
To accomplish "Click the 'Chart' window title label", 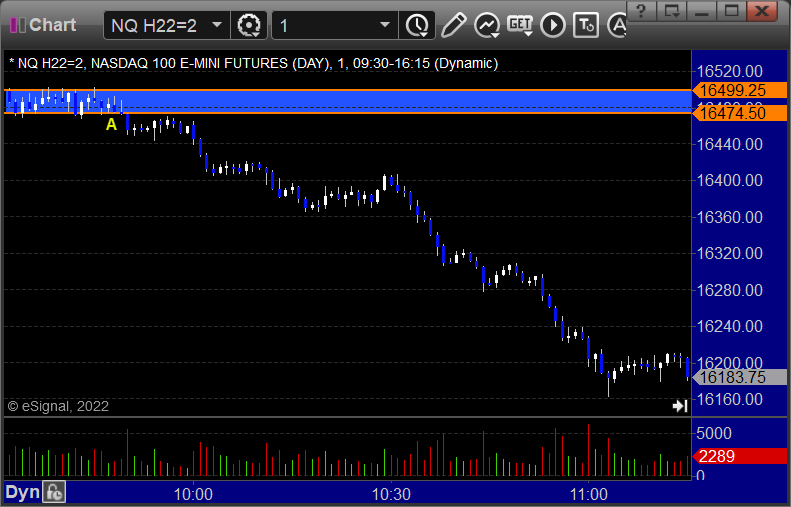I will pyautogui.click(x=52, y=25).
